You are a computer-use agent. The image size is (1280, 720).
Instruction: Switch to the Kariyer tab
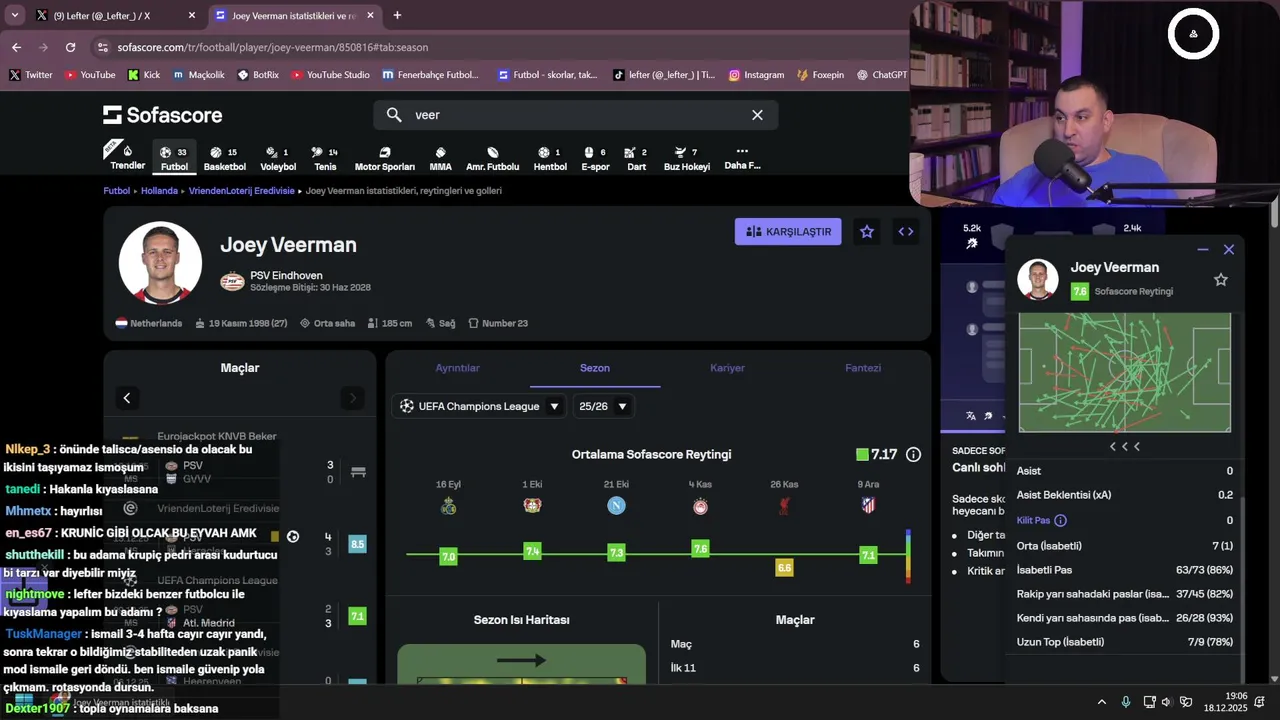[x=727, y=368]
